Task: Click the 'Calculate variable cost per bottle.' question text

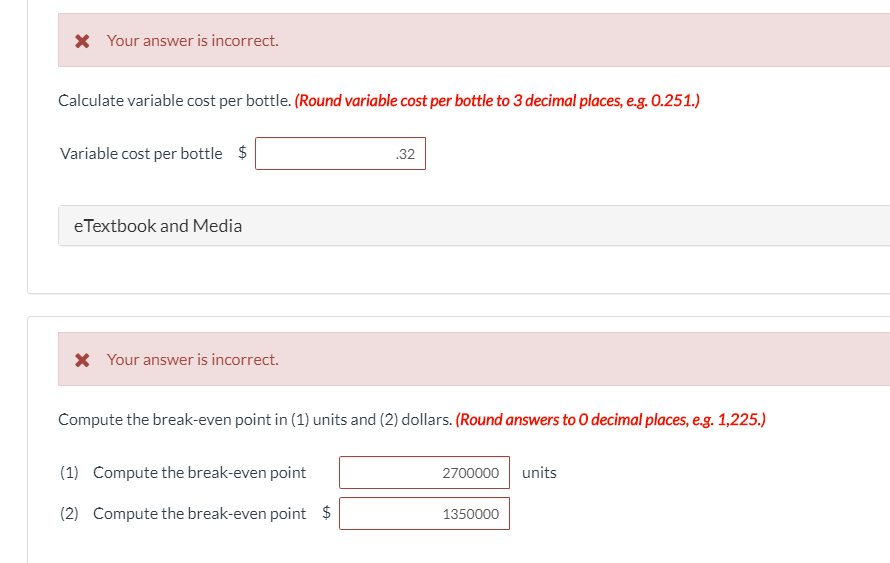Action: (175, 100)
